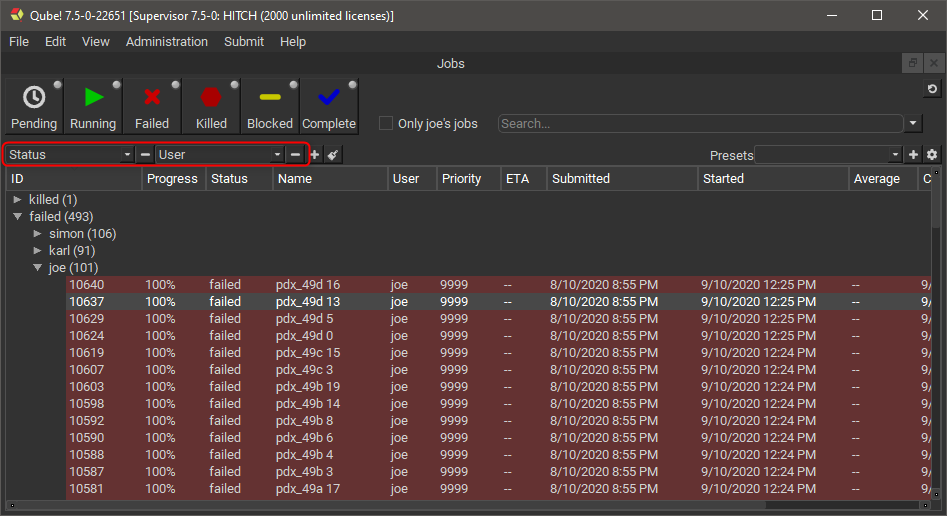The height and width of the screenshot is (516, 947).
Task: Open the Presets combo box
Action: [x=829, y=155]
